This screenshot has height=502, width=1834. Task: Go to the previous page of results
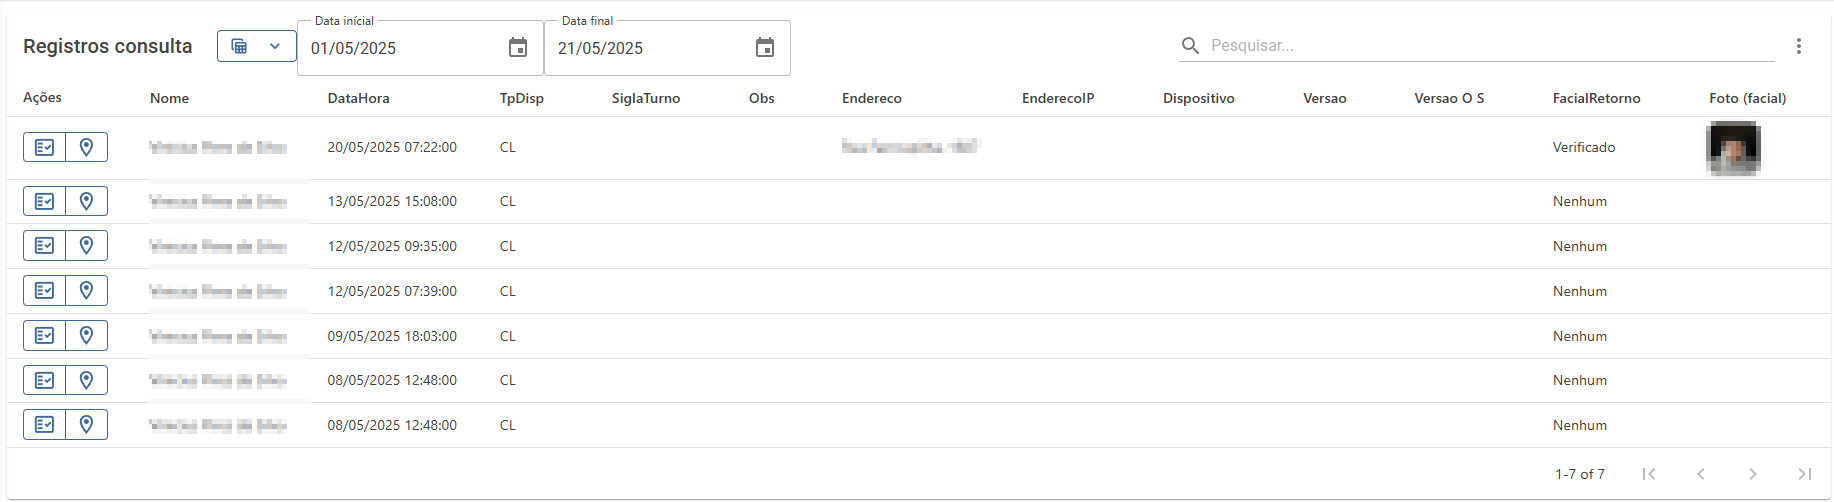(x=1701, y=474)
